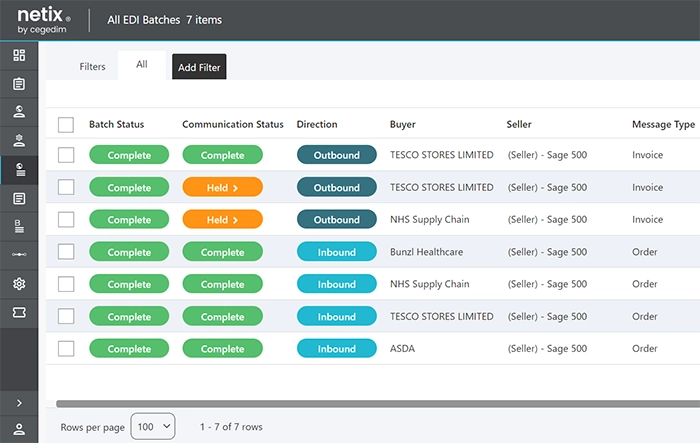Click Batch Status Complete badge in ASDA row
Viewport: 700px width, 443px height.
[129, 348]
